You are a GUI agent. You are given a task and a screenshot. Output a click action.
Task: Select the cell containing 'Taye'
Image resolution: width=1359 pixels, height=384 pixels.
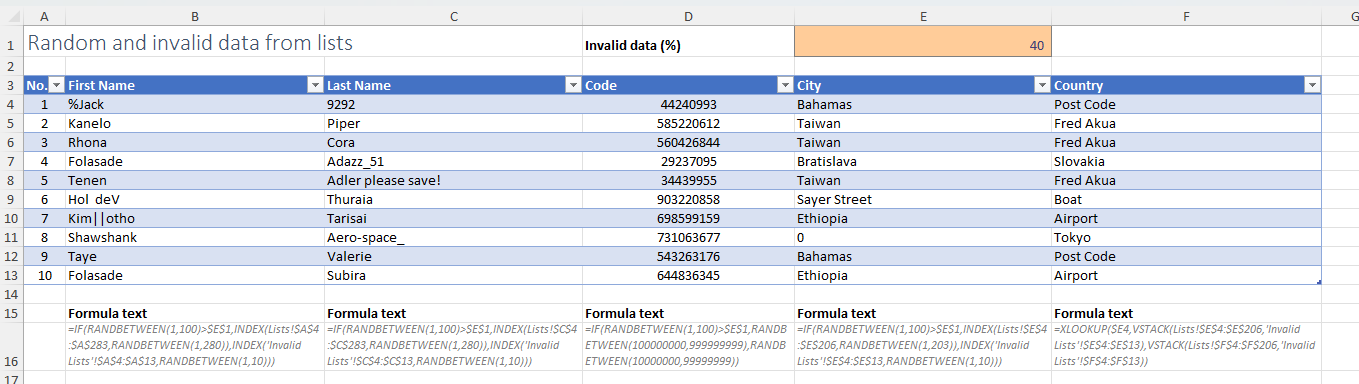point(194,257)
